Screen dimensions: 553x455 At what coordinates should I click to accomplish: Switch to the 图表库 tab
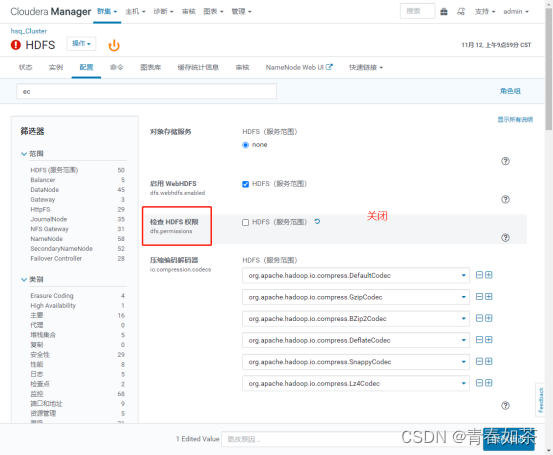(x=151, y=67)
